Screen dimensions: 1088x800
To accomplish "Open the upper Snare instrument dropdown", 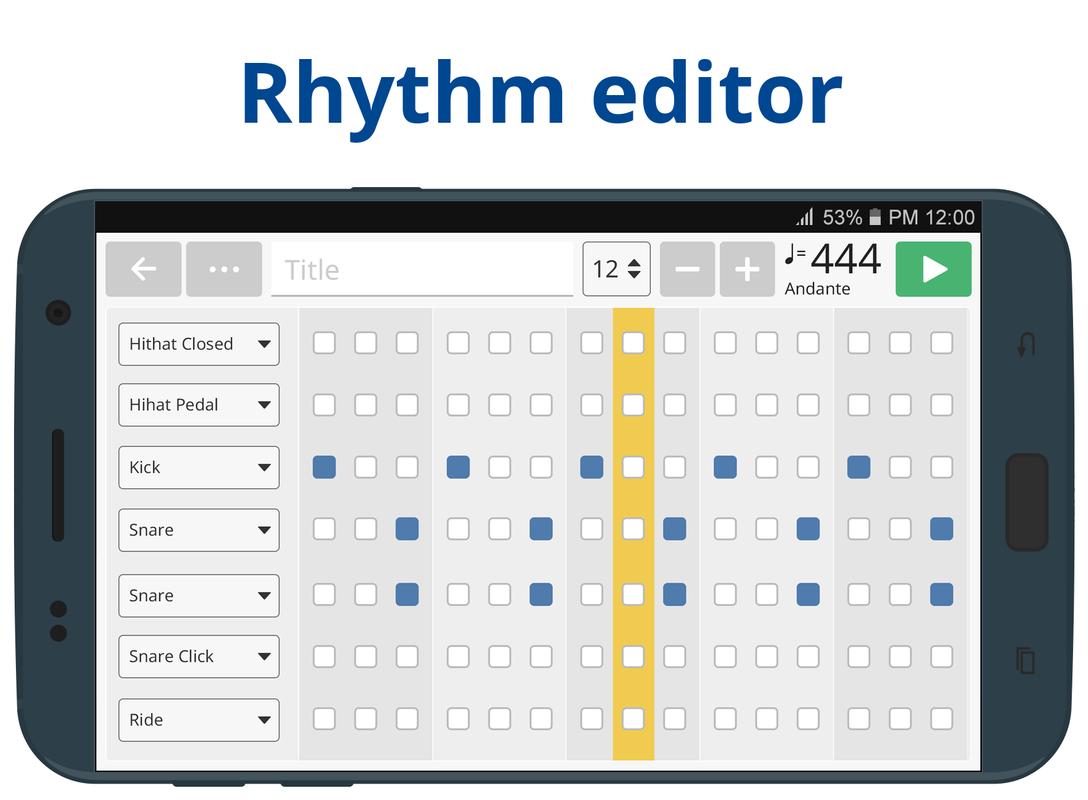I will (199, 530).
